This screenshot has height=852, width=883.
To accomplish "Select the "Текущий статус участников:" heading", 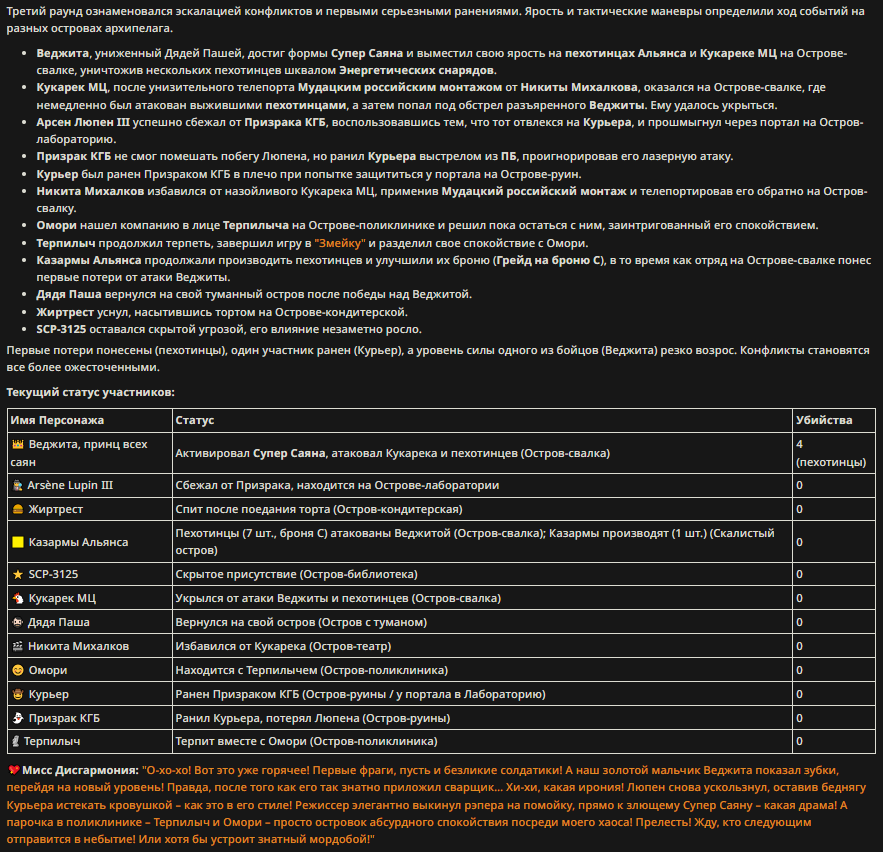I will tap(90, 392).
